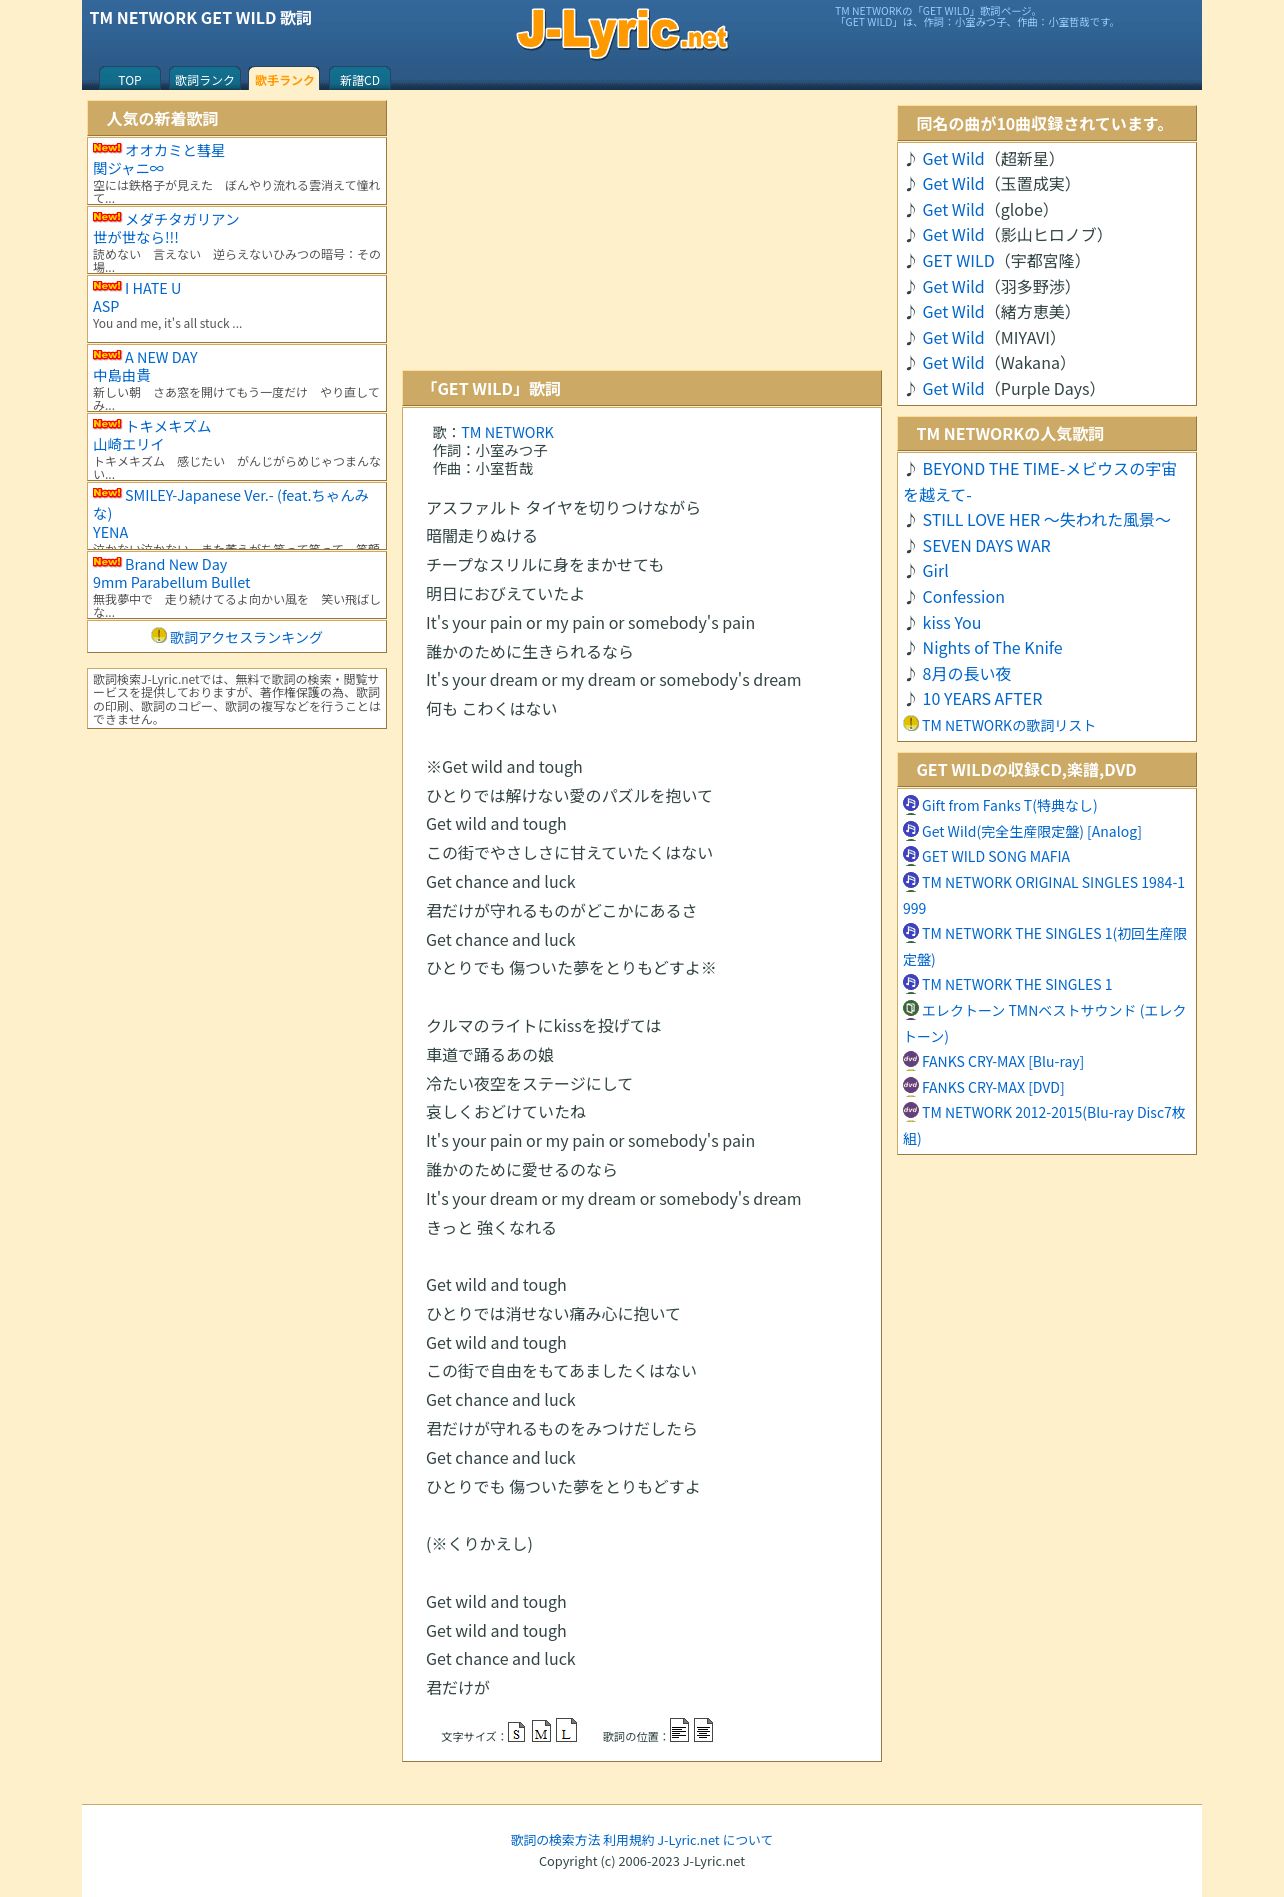This screenshot has width=1284, height=1897.
Task: Select centered lyrics position icon
Action: pyautogui.click(x=703, y=1730)
